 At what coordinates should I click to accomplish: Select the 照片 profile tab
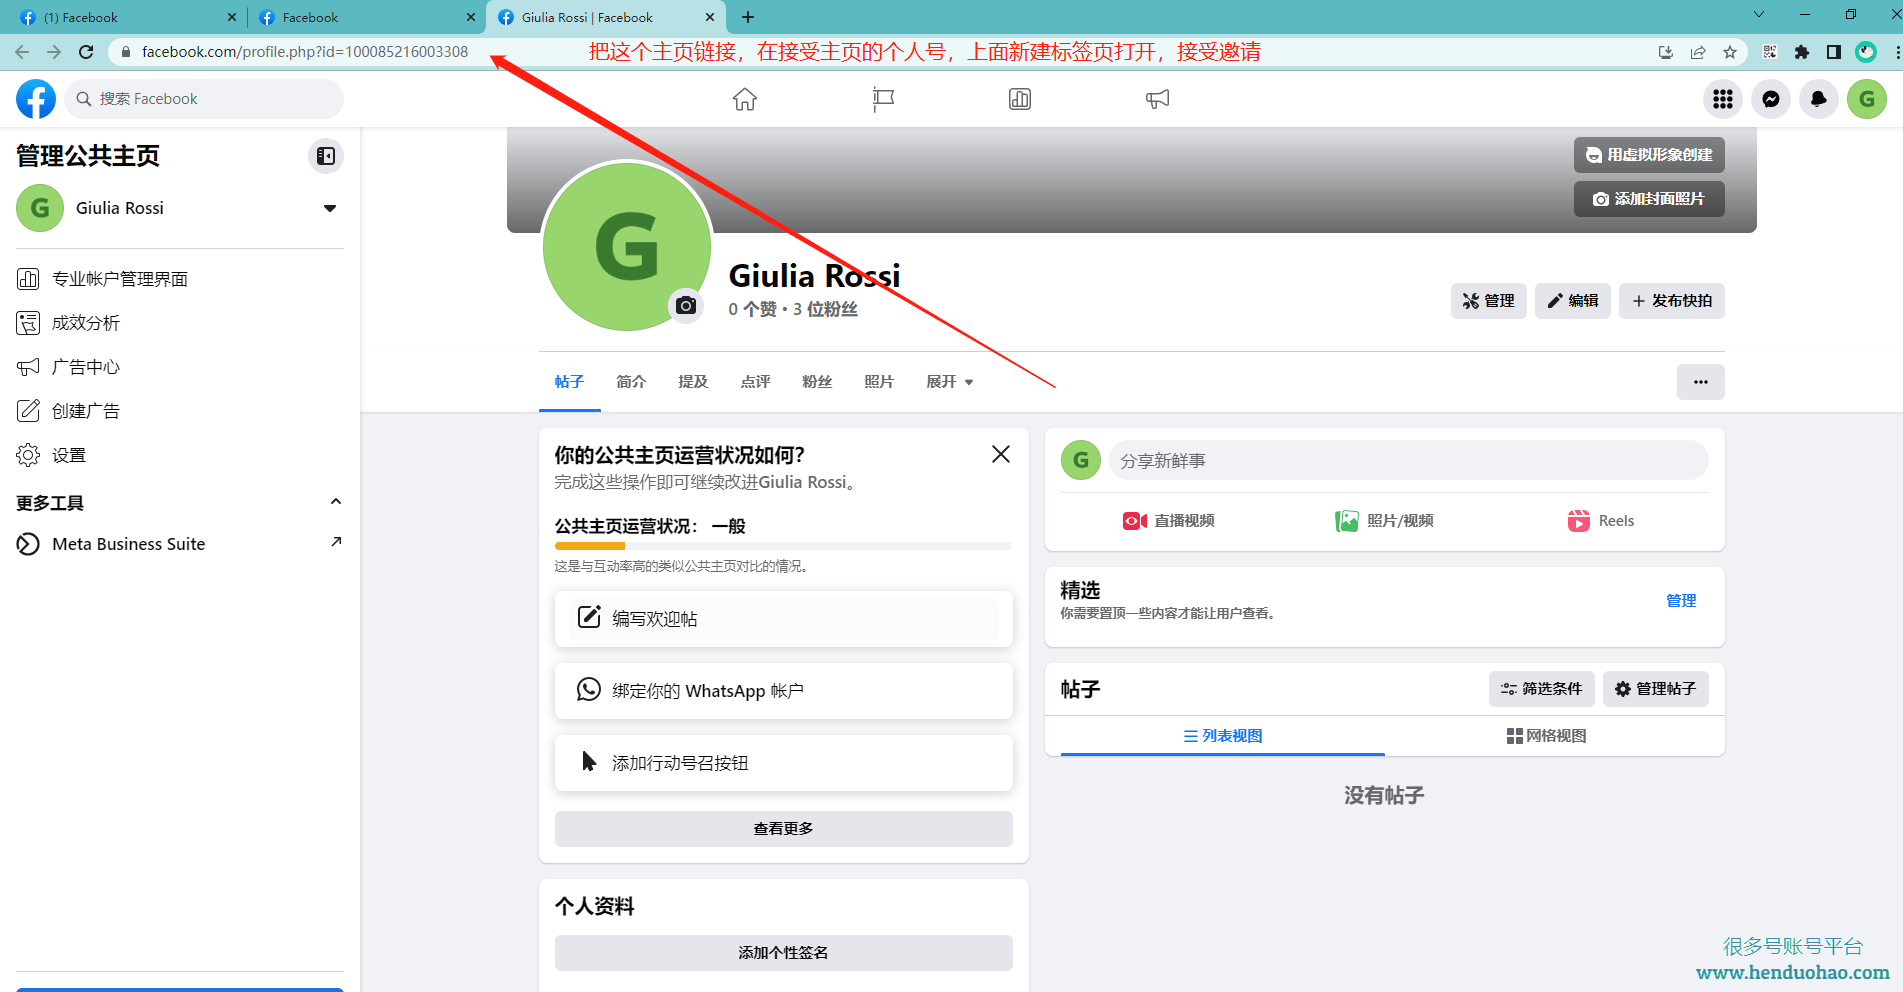coord(879,382)
